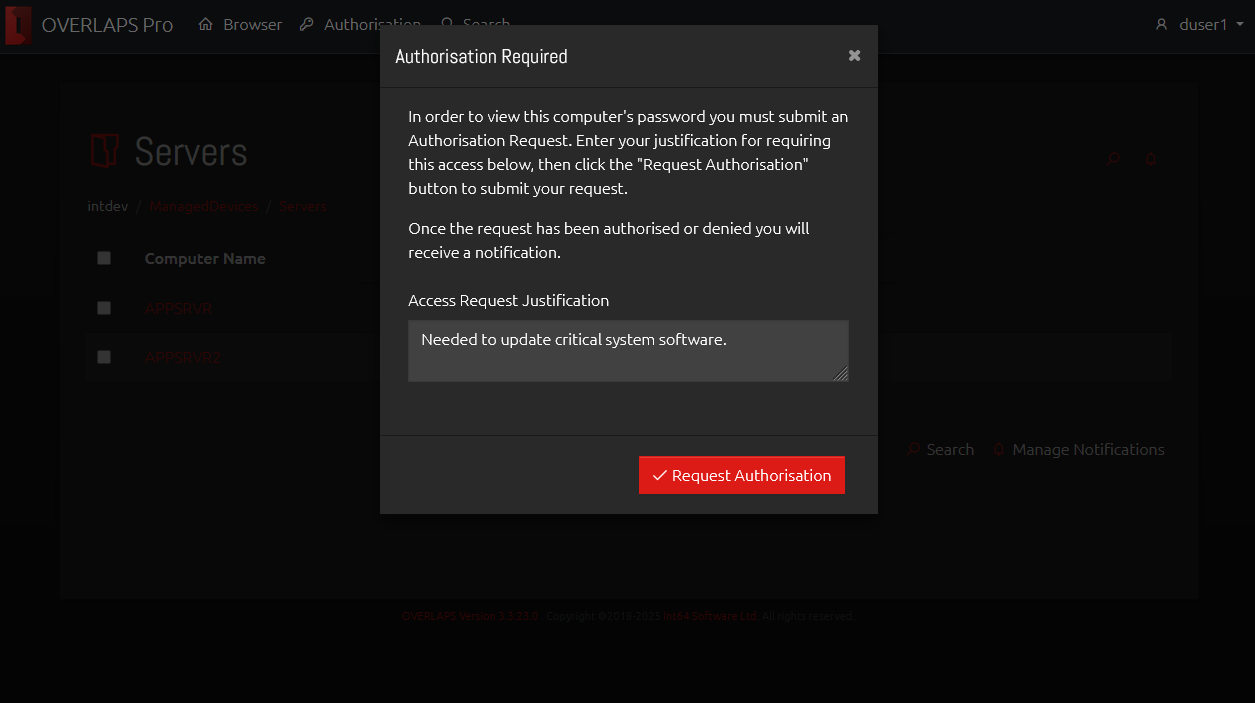Click the Request Authorisation button
The image size is (1255, 703).
742,475
